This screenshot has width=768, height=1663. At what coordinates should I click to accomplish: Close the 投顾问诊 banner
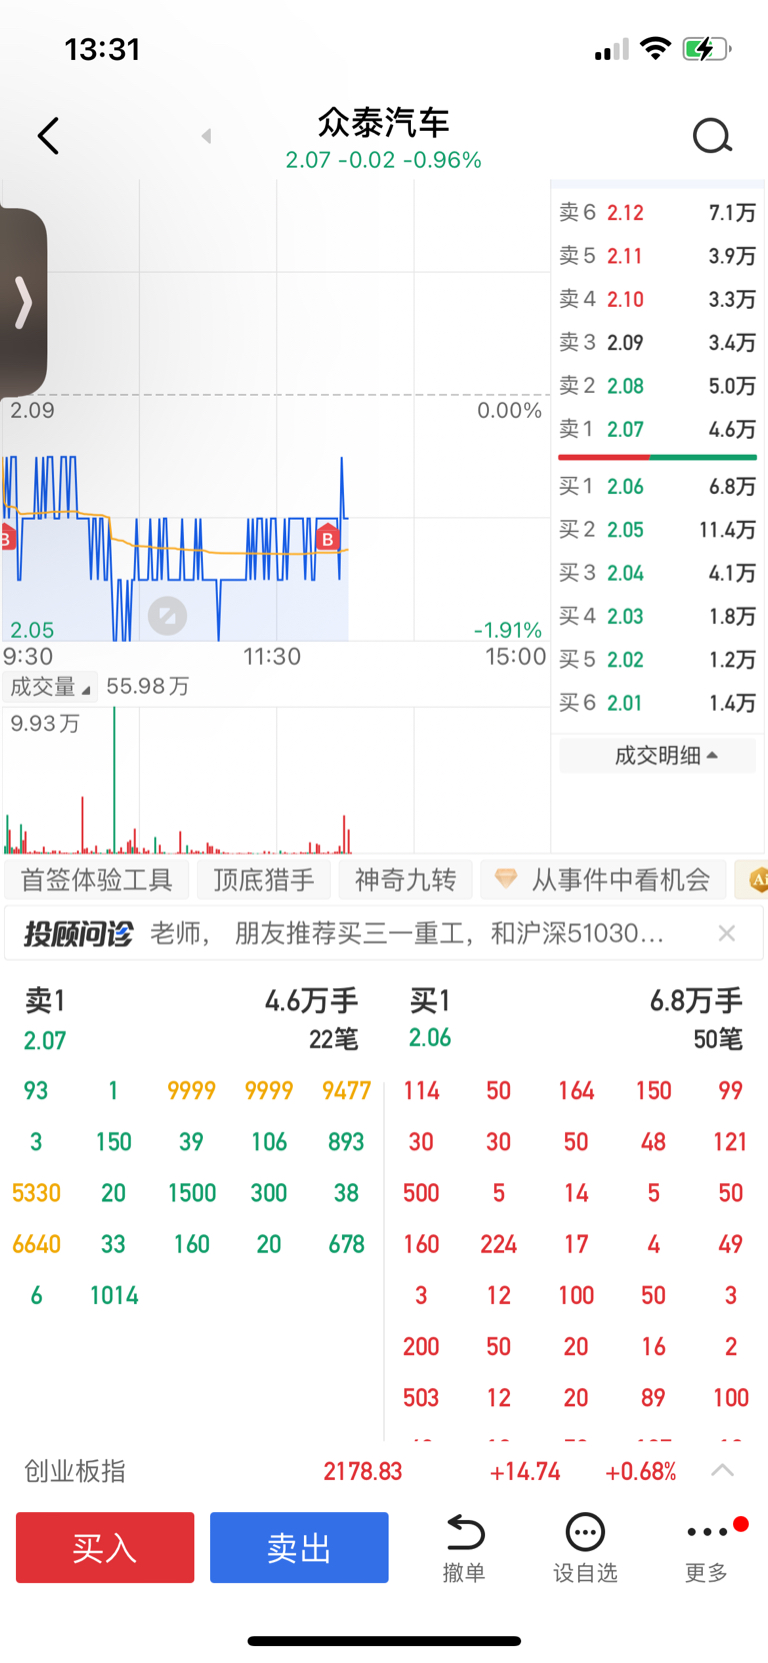coord(727,934)
